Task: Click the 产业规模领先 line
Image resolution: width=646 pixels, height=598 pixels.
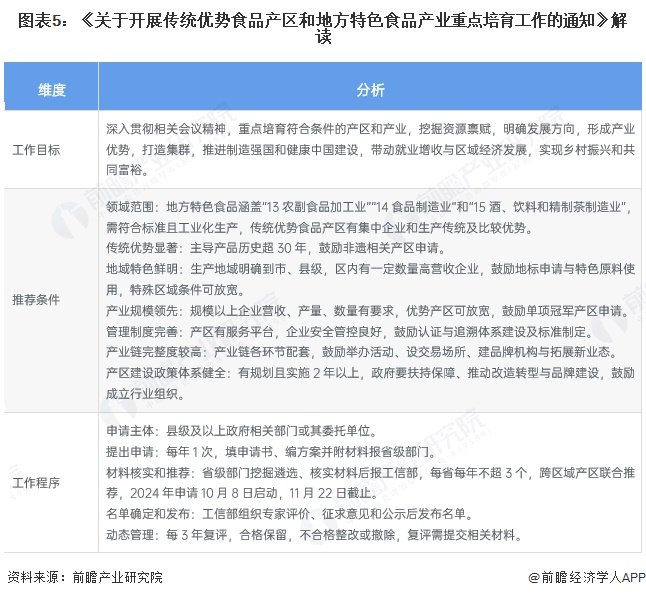Action: tap(367, 310)
